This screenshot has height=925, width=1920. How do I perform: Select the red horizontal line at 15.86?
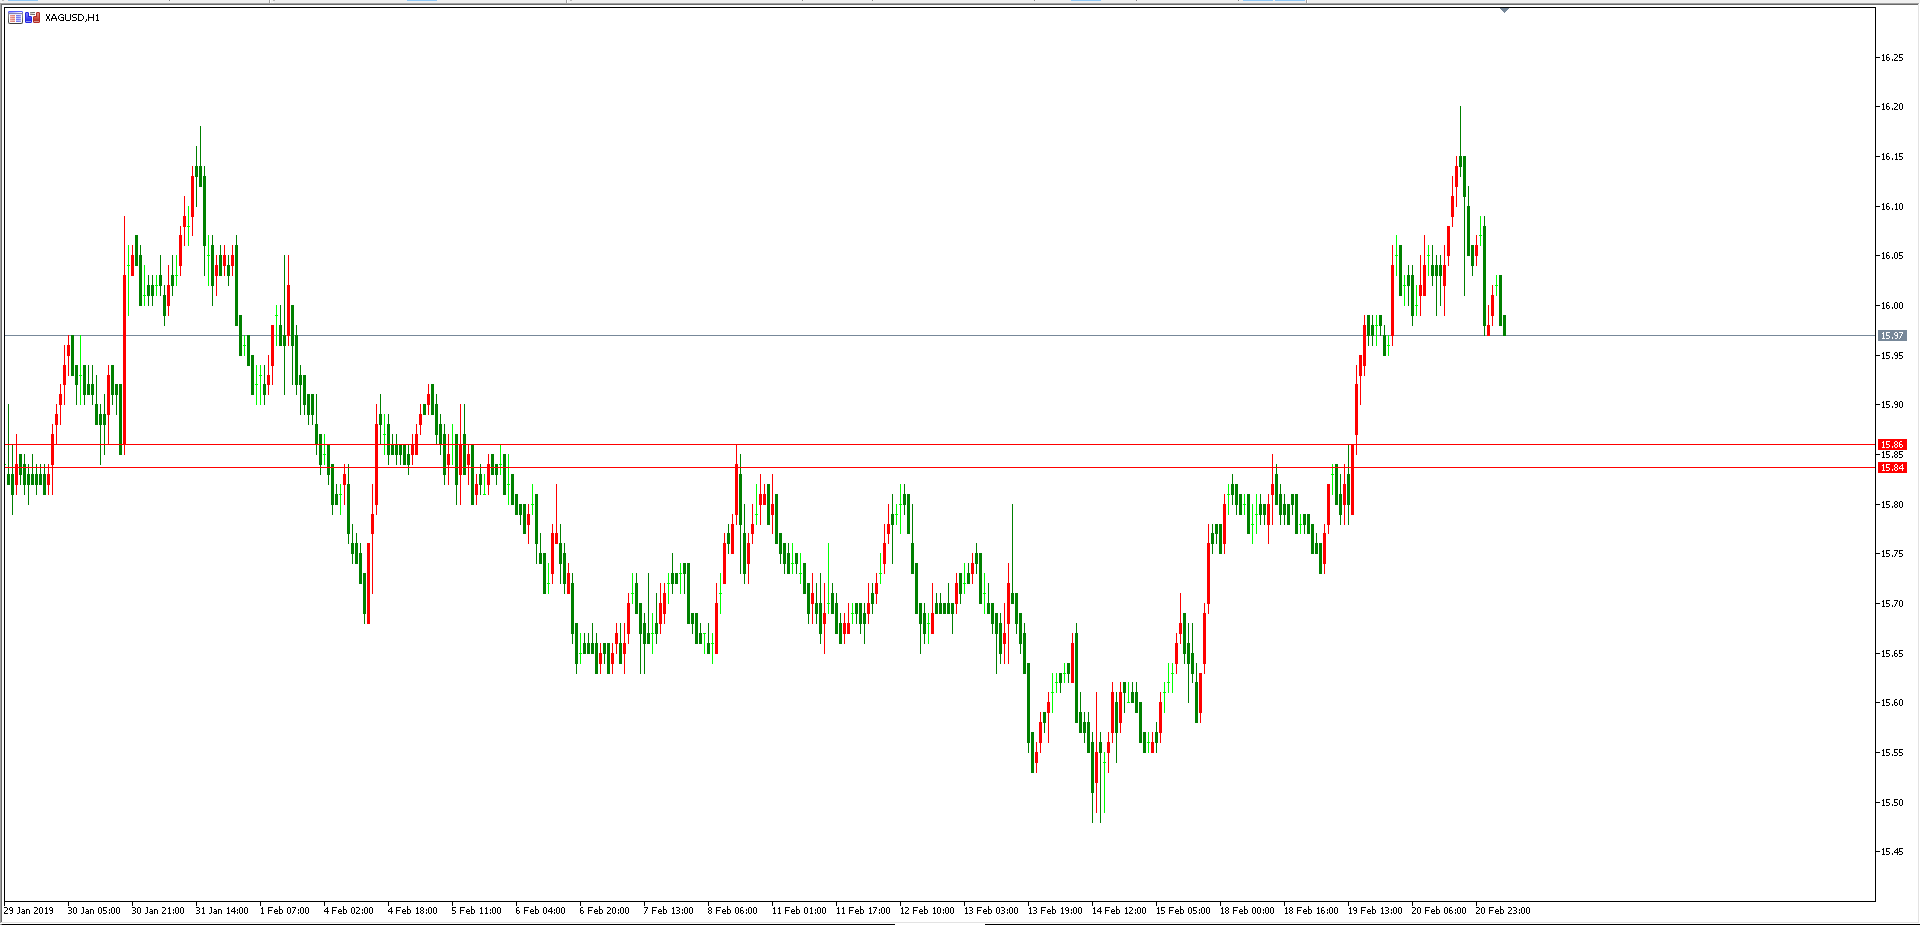pos(940,444)
